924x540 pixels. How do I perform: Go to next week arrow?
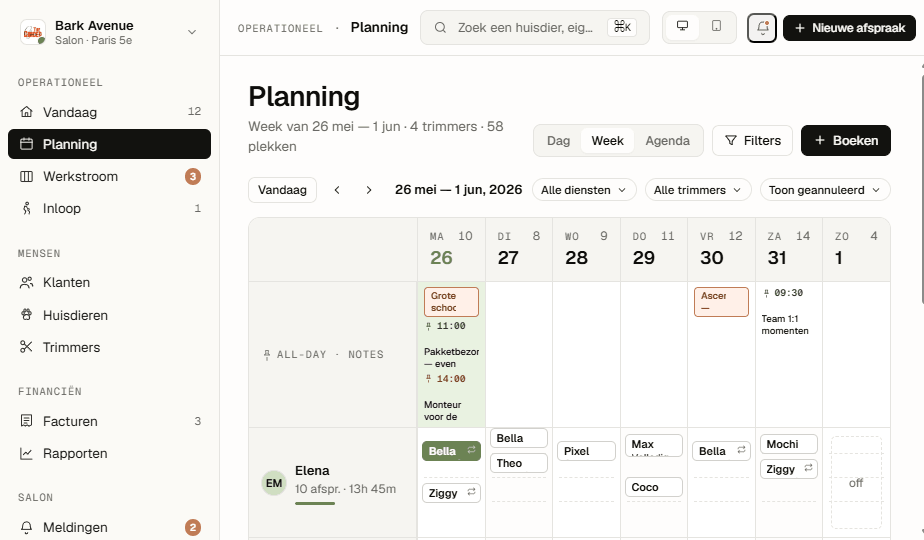[x=369, y=190]
